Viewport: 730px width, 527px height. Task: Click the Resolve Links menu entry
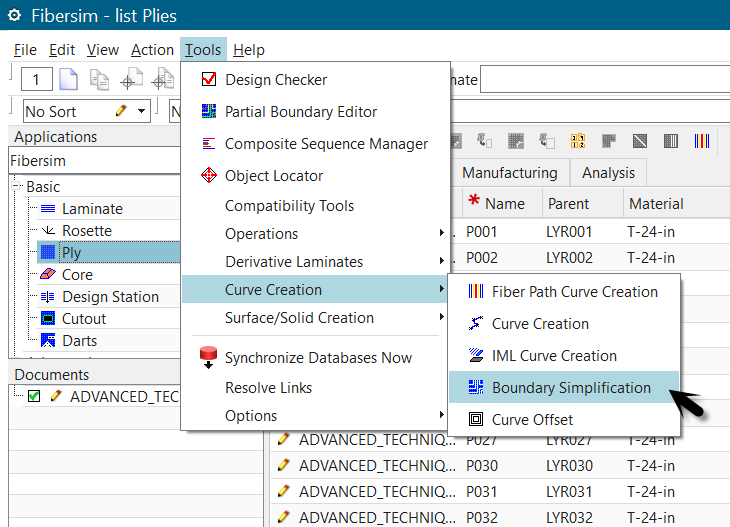tap(268, 388)
